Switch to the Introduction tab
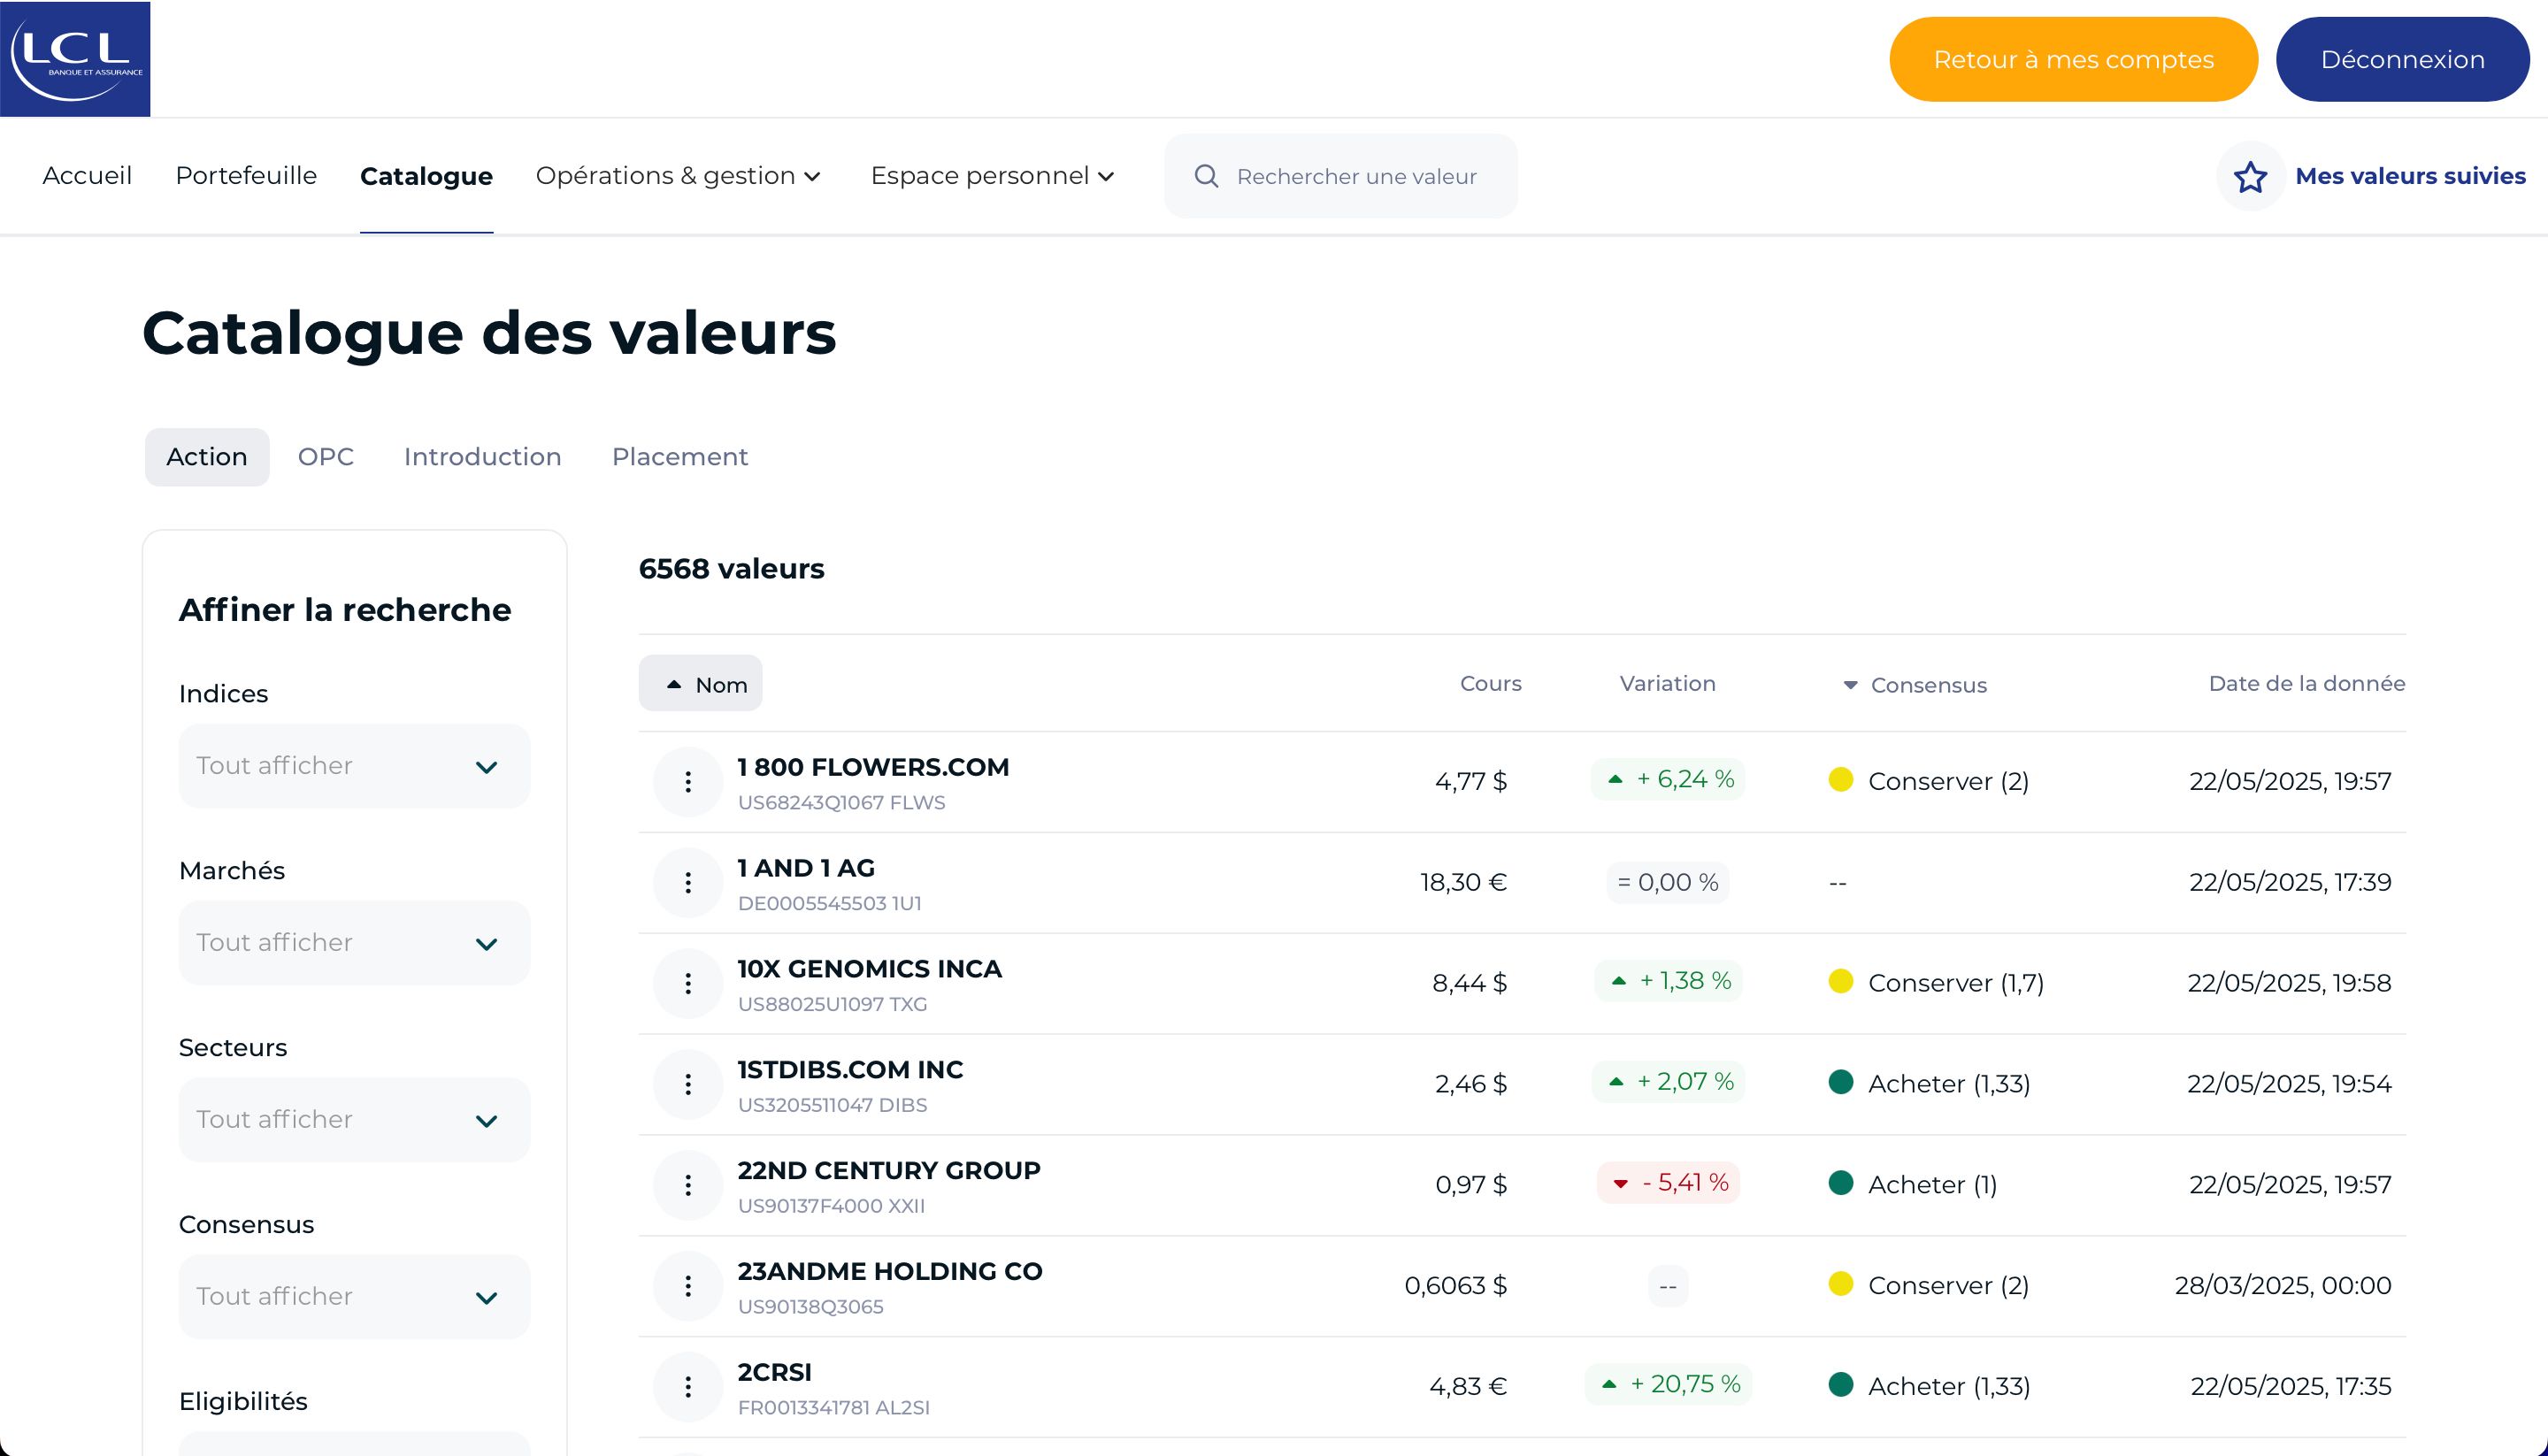Viewport: 2548px width, 1456px height. 483,457
